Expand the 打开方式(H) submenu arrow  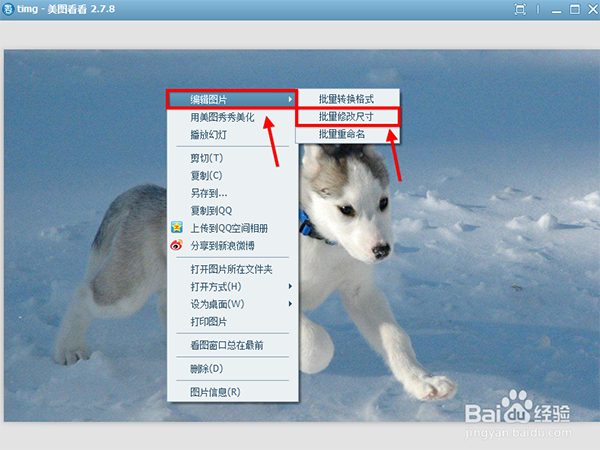[290, 287]
